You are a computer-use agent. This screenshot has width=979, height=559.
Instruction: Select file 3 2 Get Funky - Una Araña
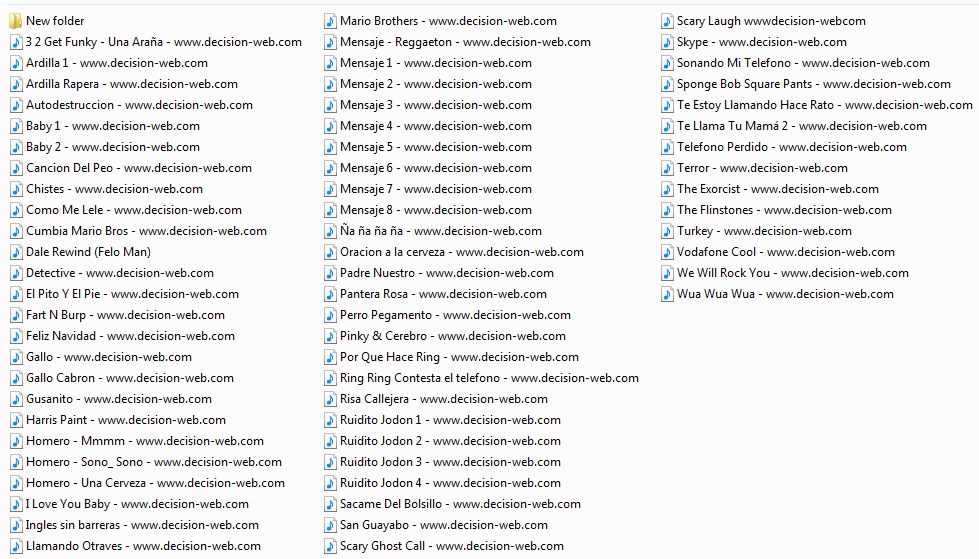pyautogui.click(x=164, y=42)
